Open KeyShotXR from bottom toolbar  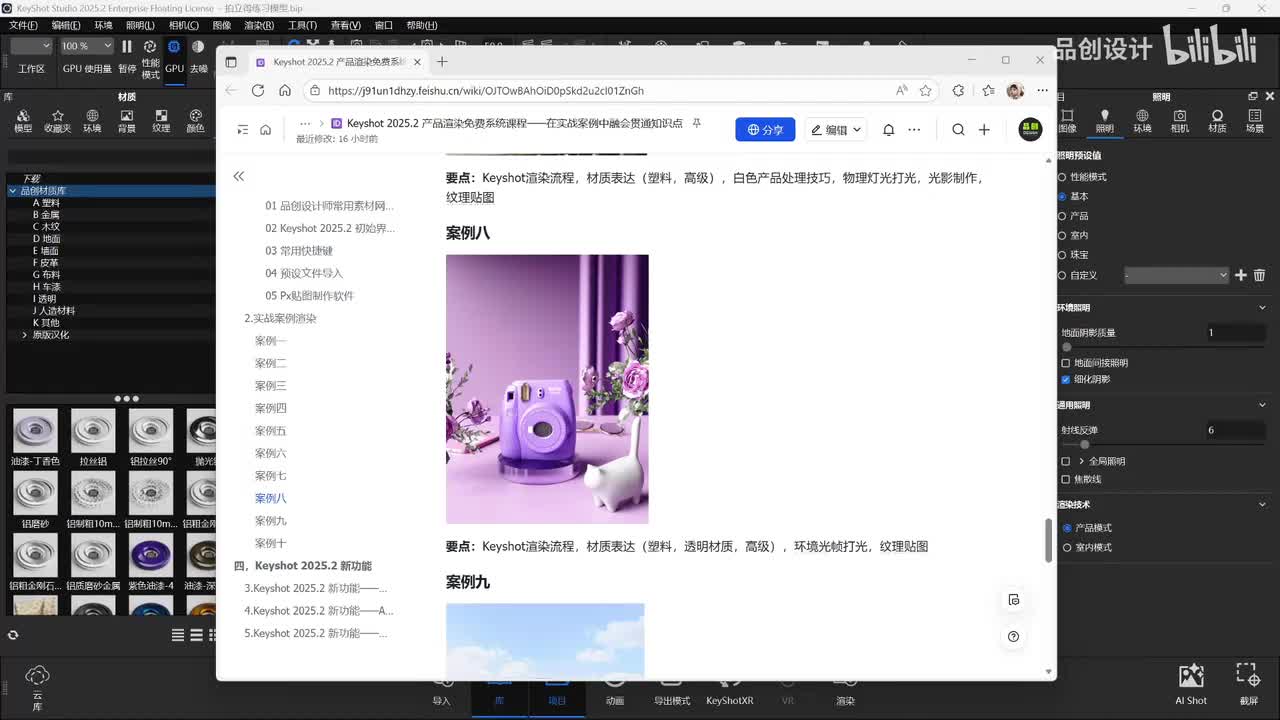(x=730, y=693)
